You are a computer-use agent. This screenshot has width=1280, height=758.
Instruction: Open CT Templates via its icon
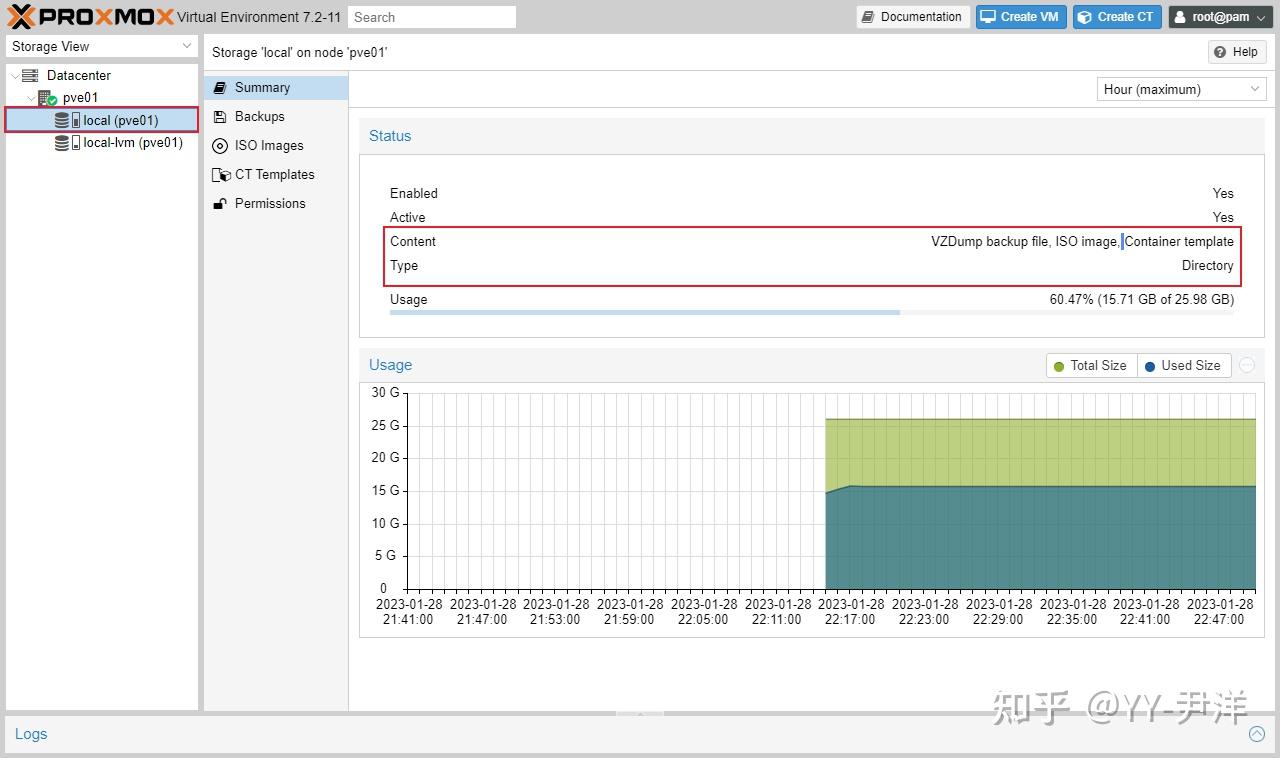point(221,174)
